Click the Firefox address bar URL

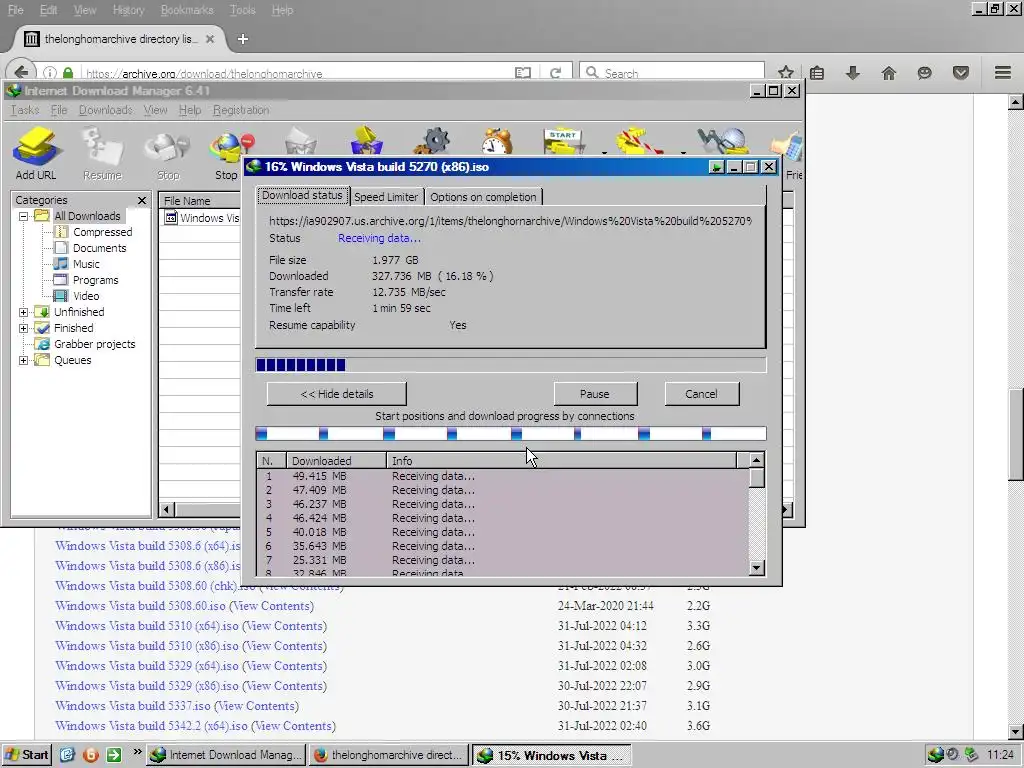tap(204, 74)
